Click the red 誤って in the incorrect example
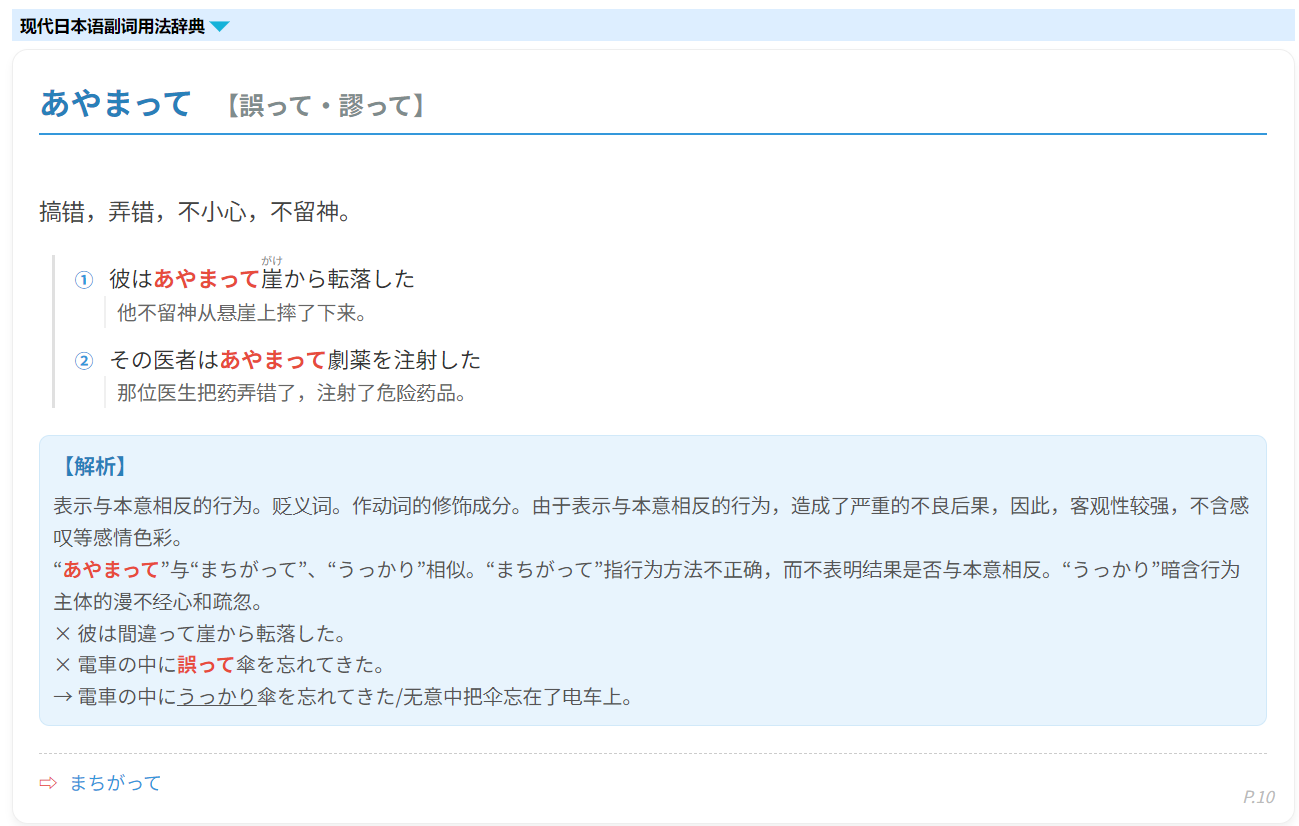This screenshot has height=826, width=1299. pyautogui.click(x=205, y=665)
